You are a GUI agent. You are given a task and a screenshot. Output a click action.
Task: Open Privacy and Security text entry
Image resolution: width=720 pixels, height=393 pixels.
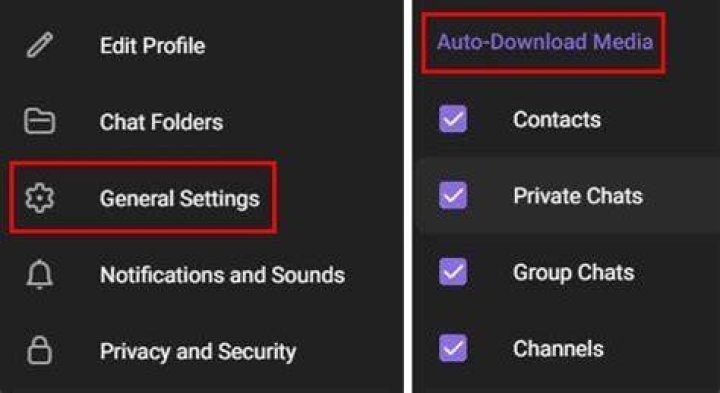point(198,351)
